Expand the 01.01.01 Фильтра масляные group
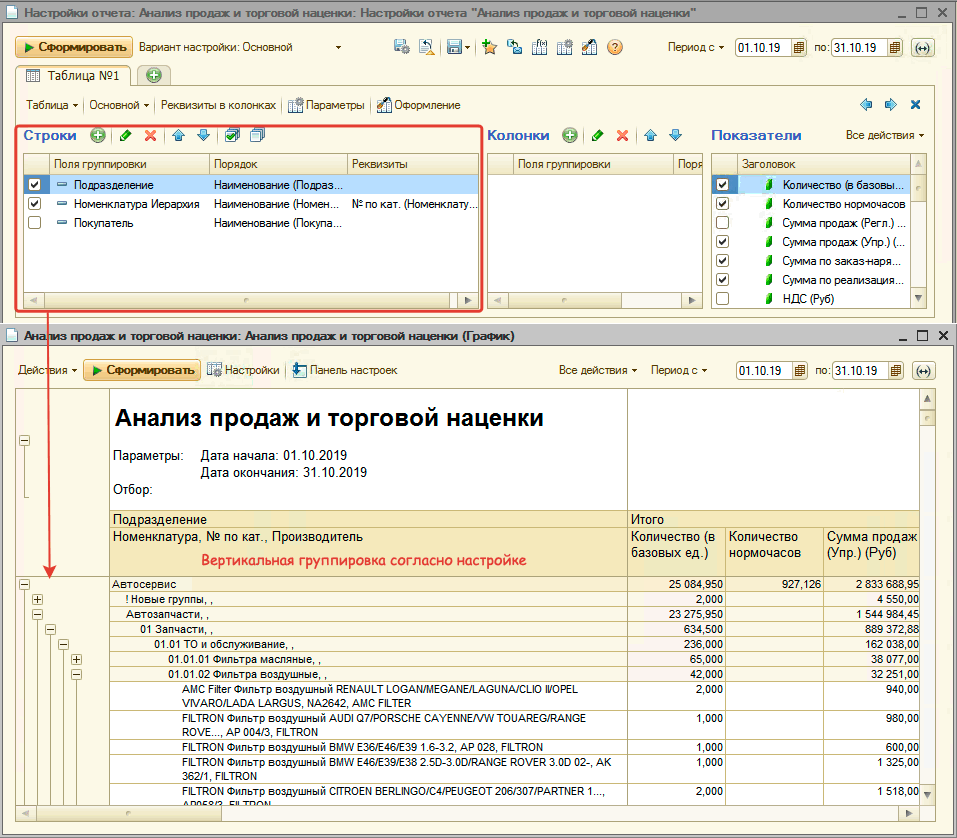The image size is (957, 838). tap(76, 660)
